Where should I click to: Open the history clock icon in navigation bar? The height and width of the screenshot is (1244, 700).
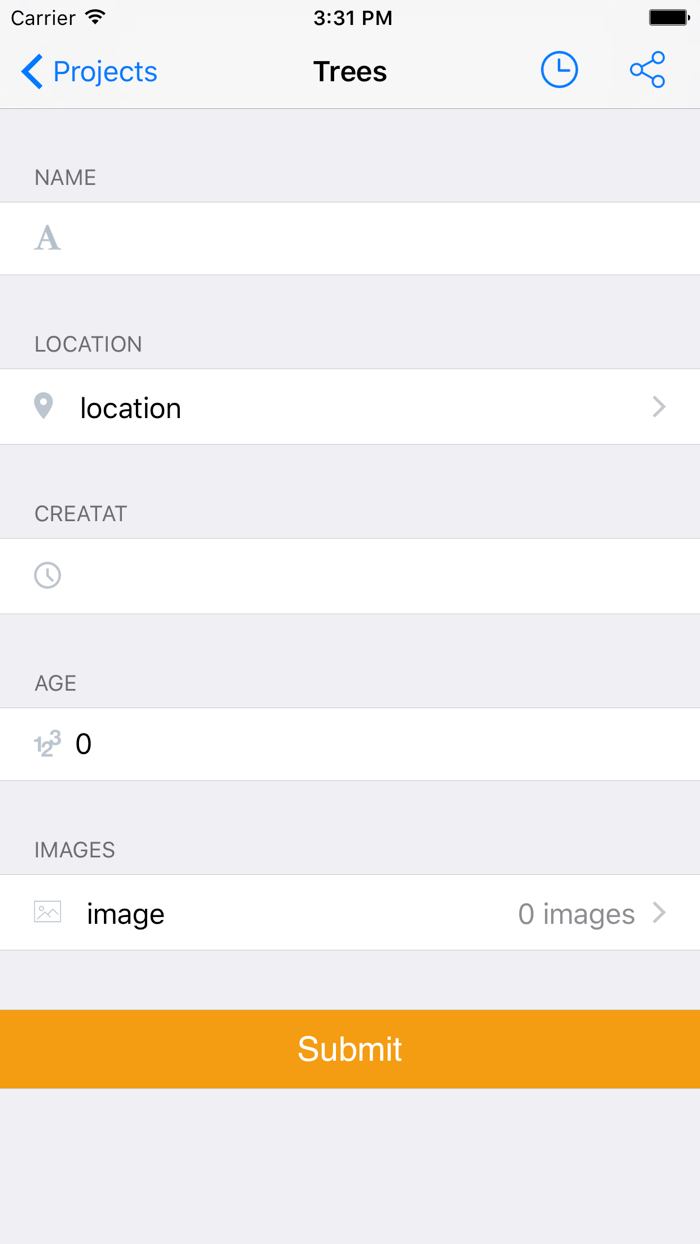[x=559, y=70]
